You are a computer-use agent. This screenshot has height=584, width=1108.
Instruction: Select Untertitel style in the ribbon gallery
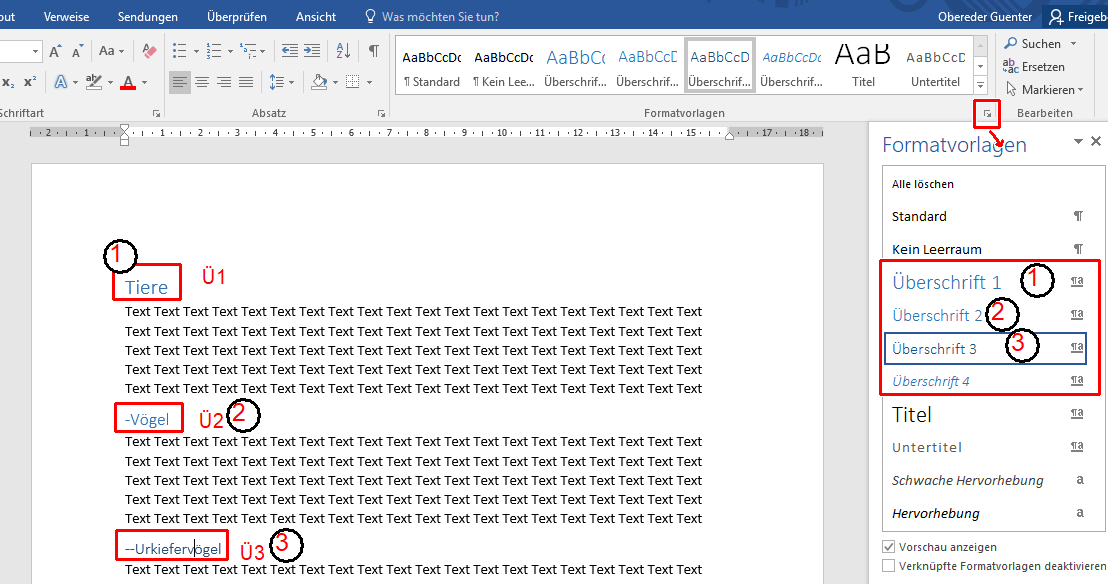(935, 66)
